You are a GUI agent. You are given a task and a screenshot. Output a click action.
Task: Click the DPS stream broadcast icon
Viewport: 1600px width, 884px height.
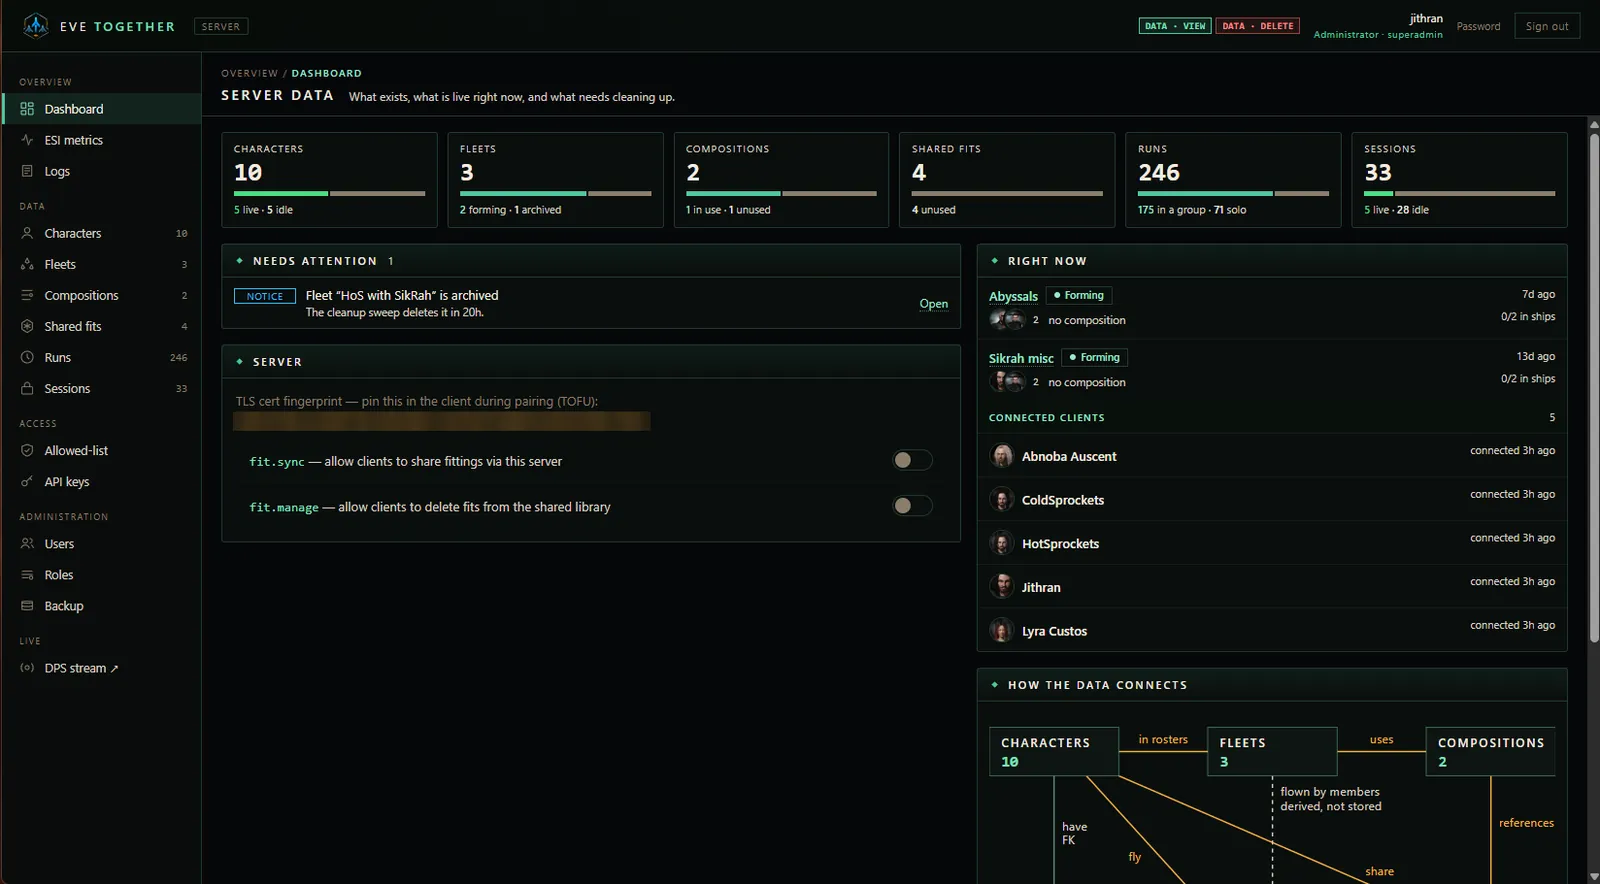(27, 668)
